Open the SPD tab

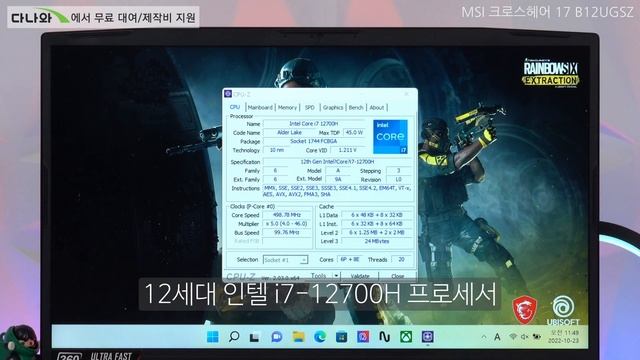click(x=309, y=107)
